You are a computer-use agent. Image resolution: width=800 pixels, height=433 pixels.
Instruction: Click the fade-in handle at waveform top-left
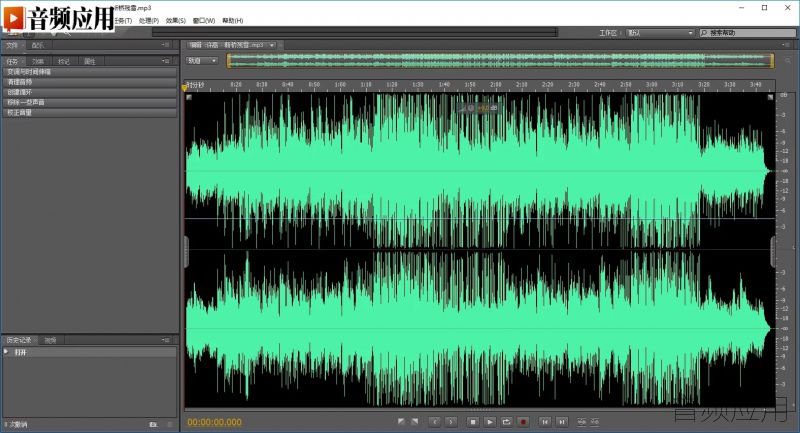(x=189, y=97)
